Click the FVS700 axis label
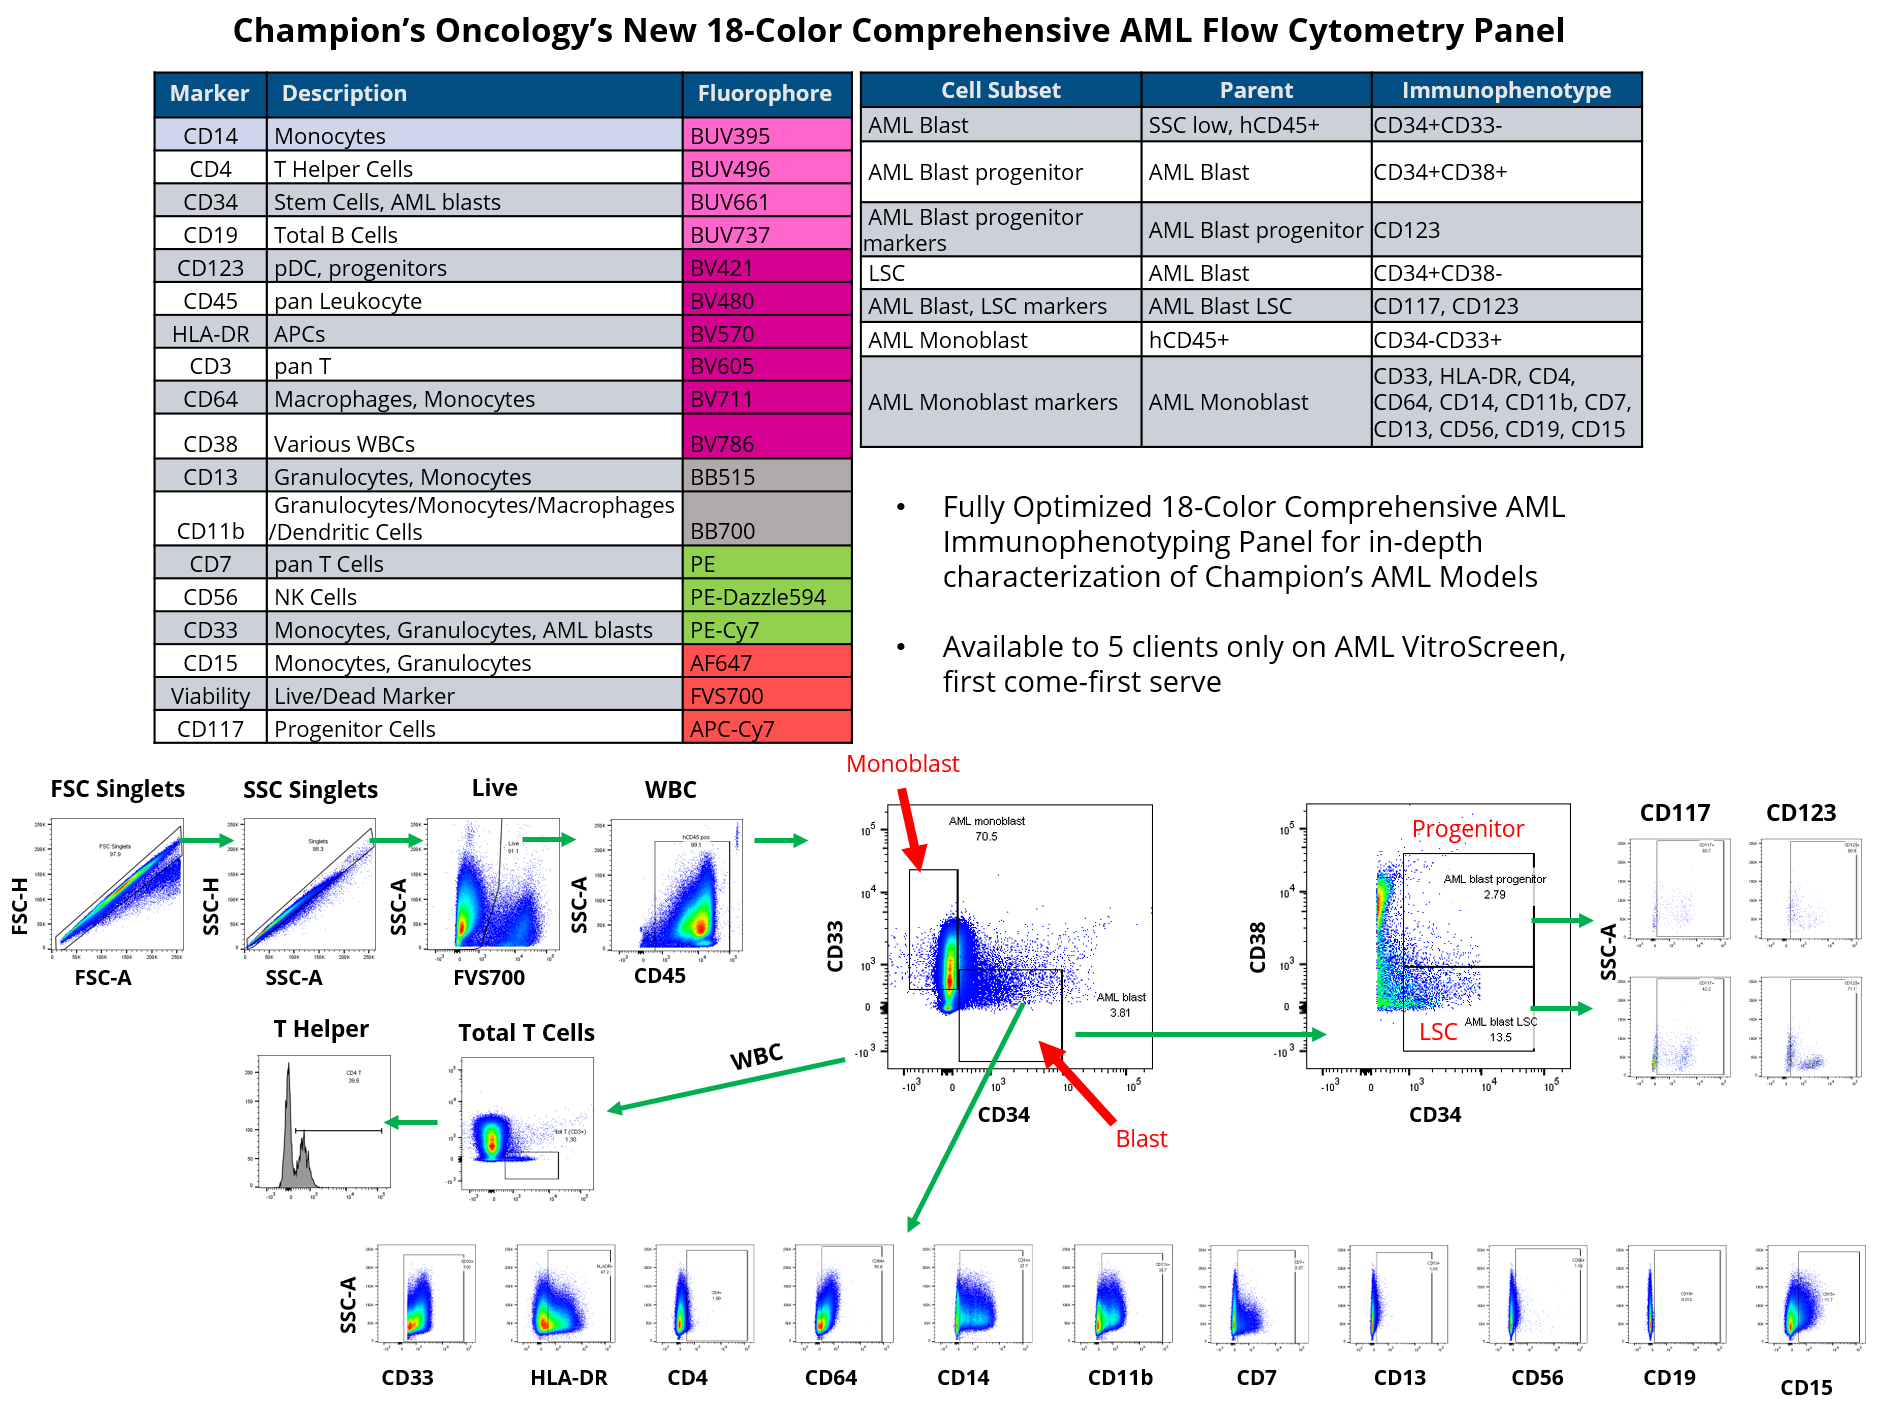 click(x=488, y=977)
